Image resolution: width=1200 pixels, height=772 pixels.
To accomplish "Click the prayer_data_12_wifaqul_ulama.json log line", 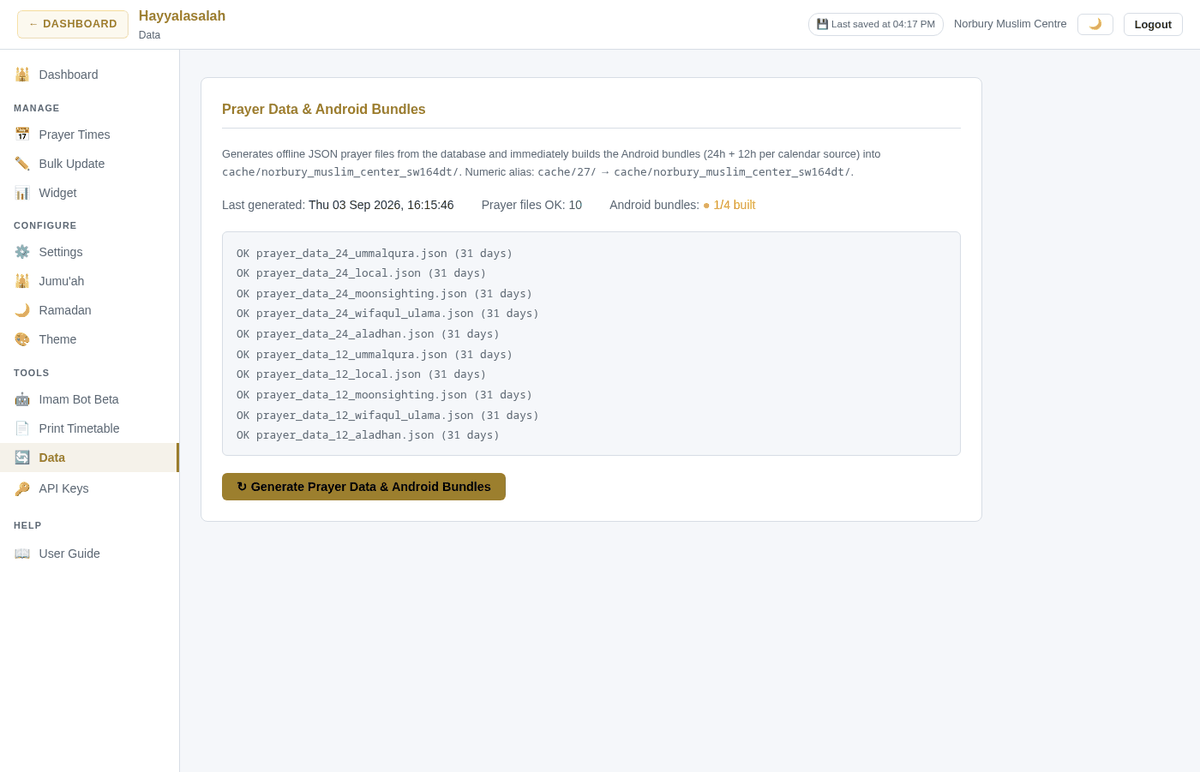I will point(388,415).
